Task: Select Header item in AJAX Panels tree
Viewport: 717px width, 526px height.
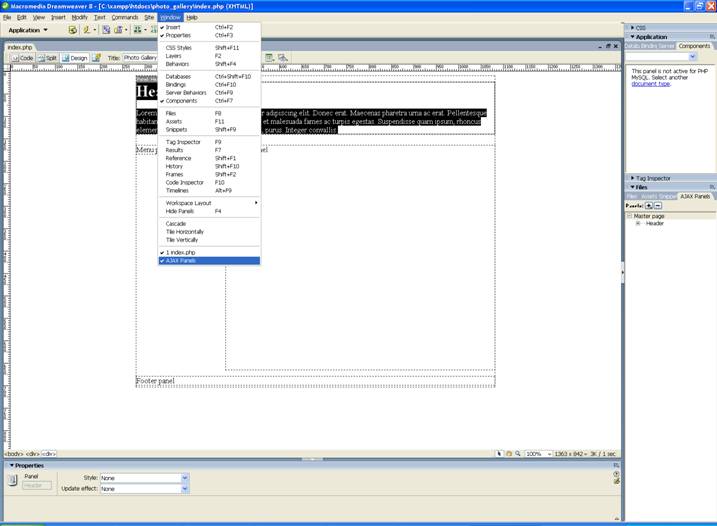Action: tap(654, 224)
